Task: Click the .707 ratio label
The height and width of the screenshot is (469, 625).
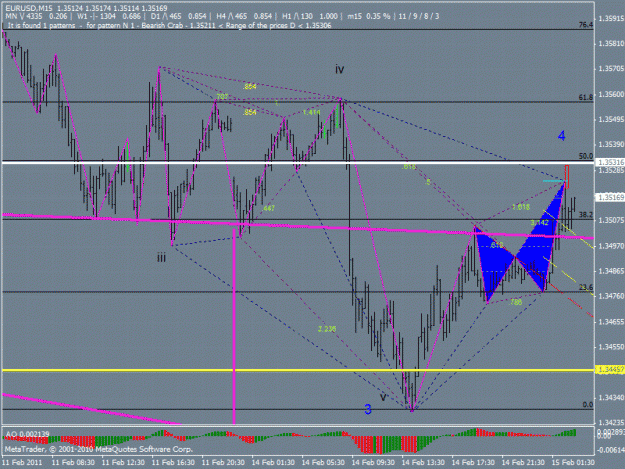Action: pos(221,96)
